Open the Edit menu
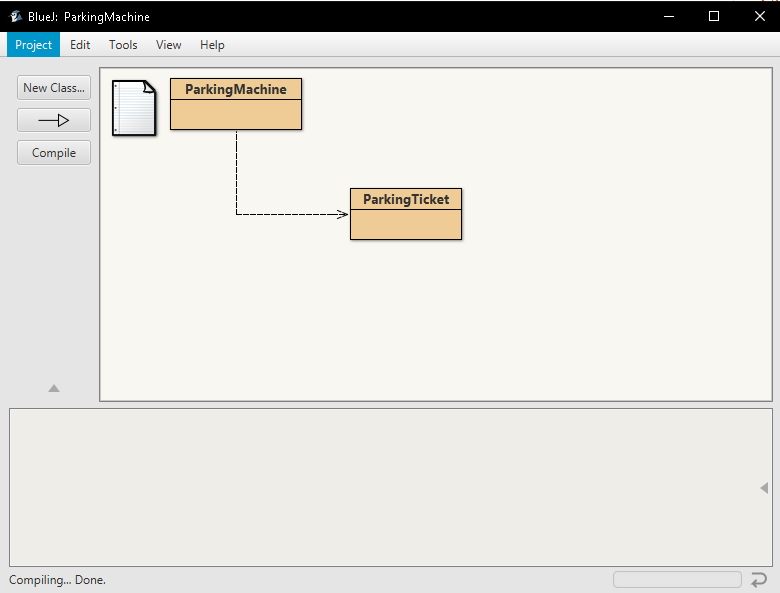Screen dimensions: 780x593 (x=80, y=45)
